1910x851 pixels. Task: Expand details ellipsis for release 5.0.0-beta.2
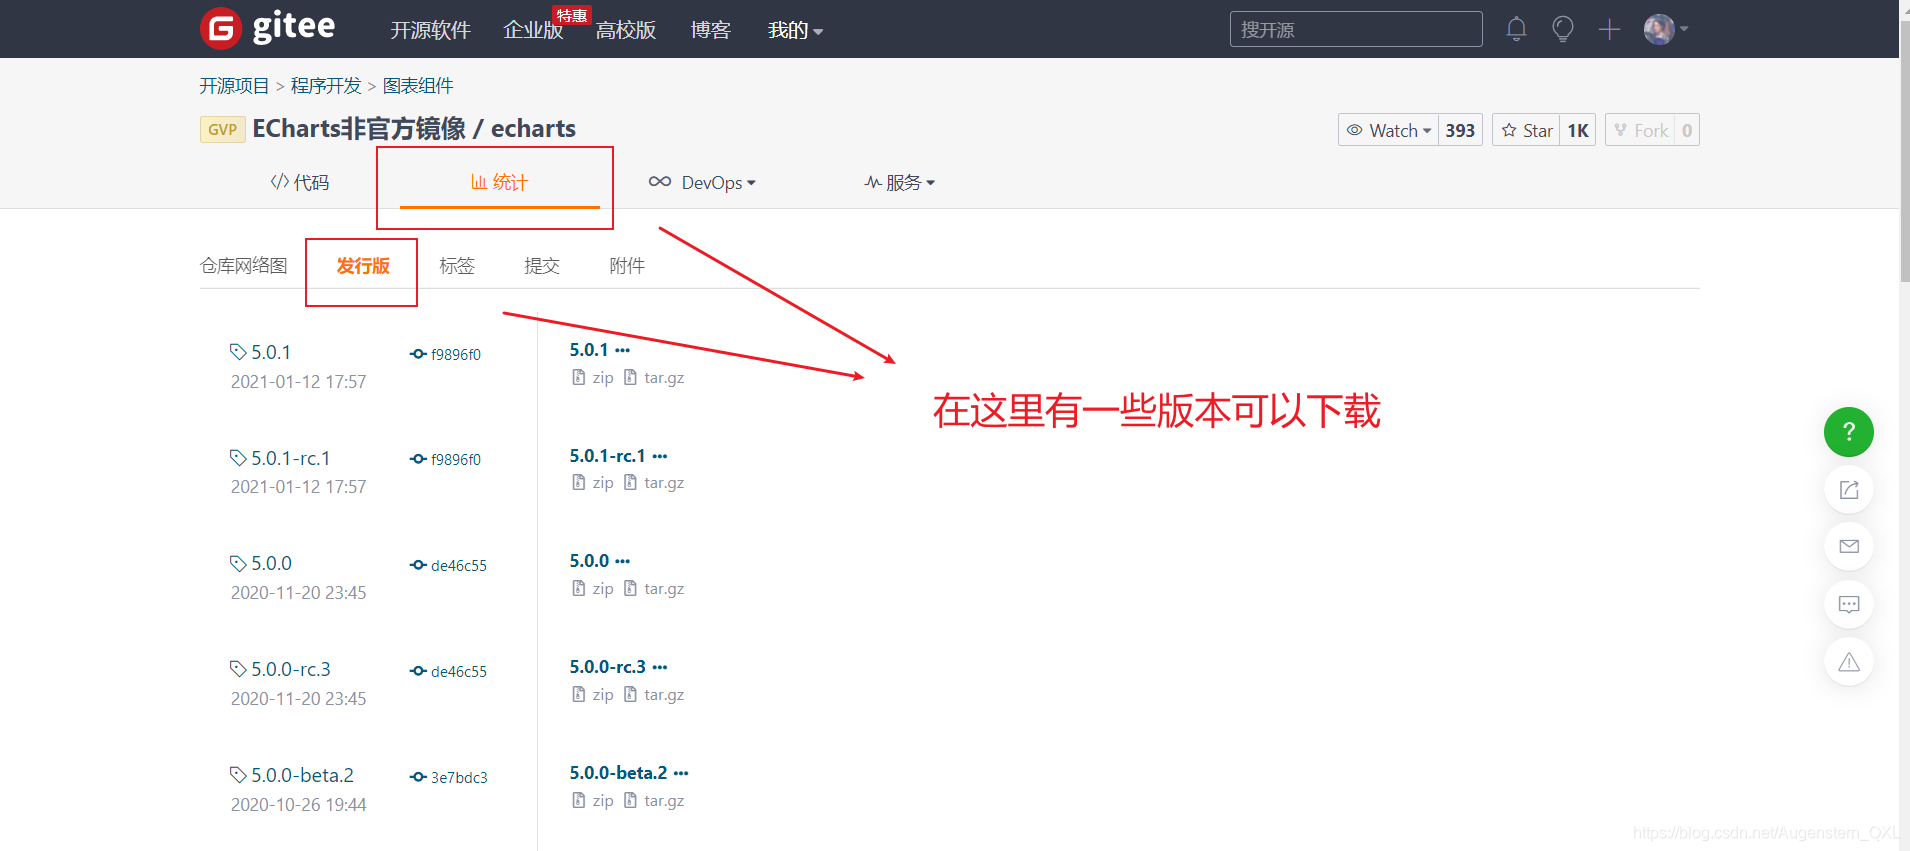coord(681,773)
